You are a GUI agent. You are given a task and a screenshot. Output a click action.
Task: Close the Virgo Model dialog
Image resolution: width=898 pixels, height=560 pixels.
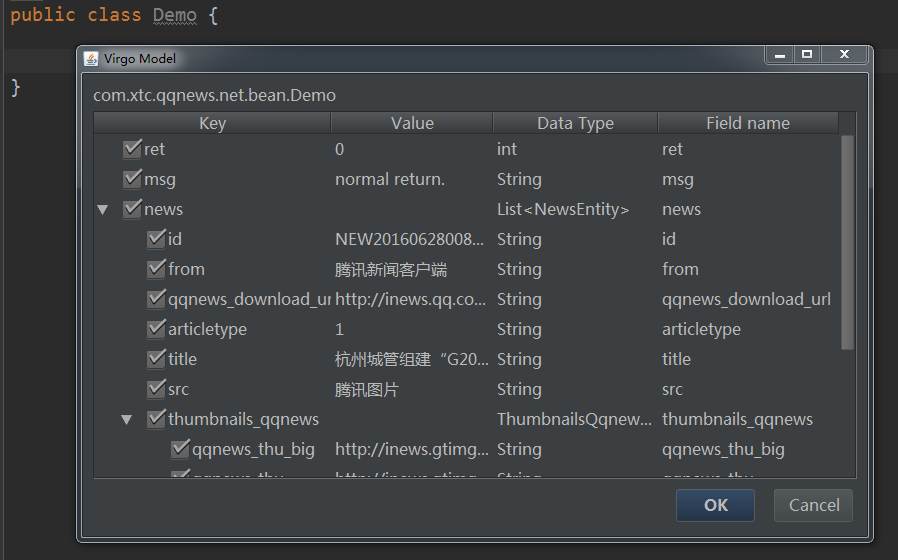(844, 55)
